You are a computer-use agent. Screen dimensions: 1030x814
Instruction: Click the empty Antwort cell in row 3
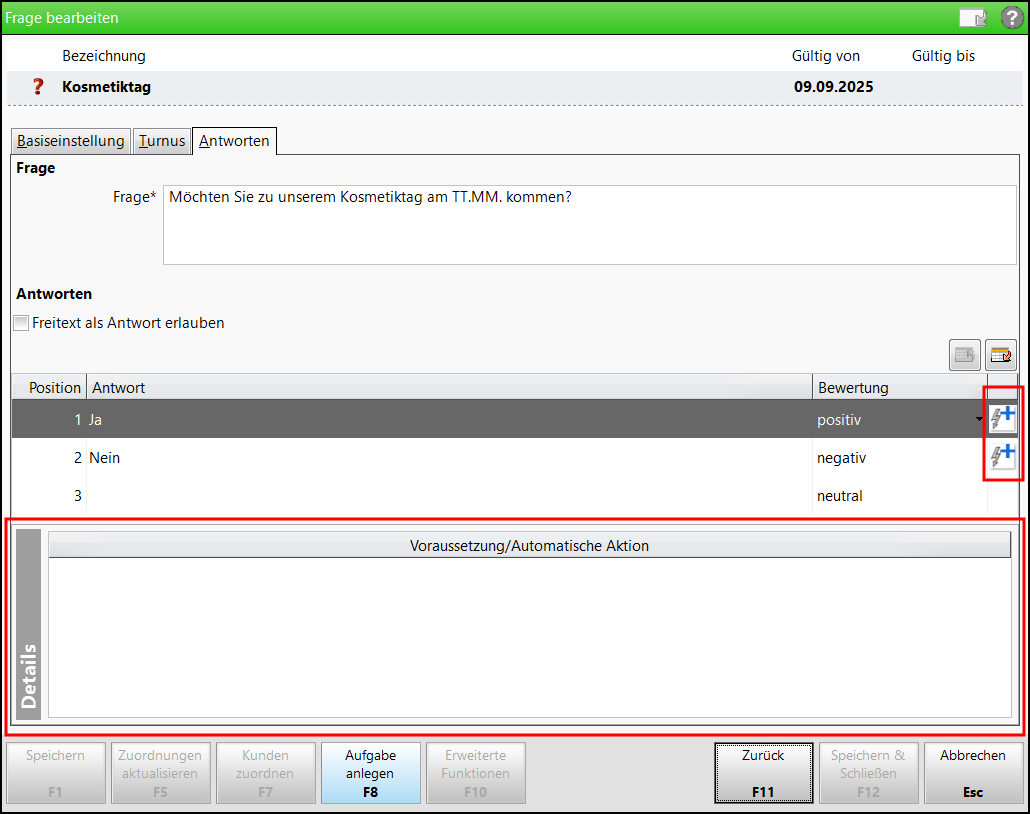click(449, 496)
